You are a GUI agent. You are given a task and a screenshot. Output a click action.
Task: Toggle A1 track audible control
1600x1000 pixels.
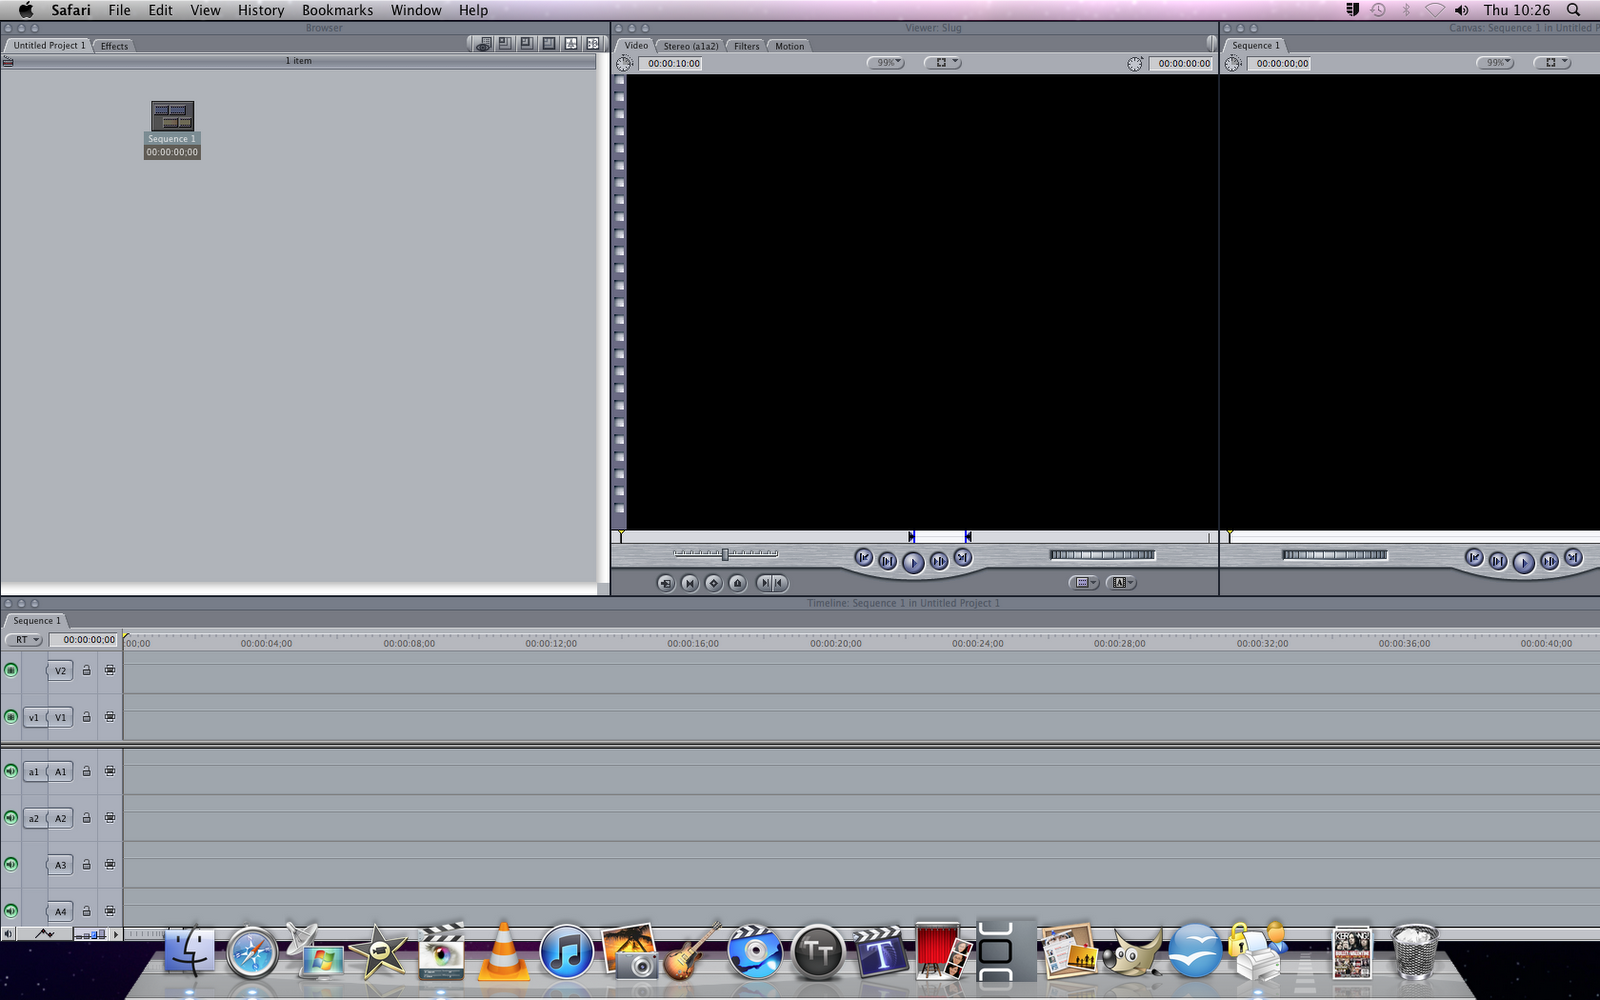point(11,771)
